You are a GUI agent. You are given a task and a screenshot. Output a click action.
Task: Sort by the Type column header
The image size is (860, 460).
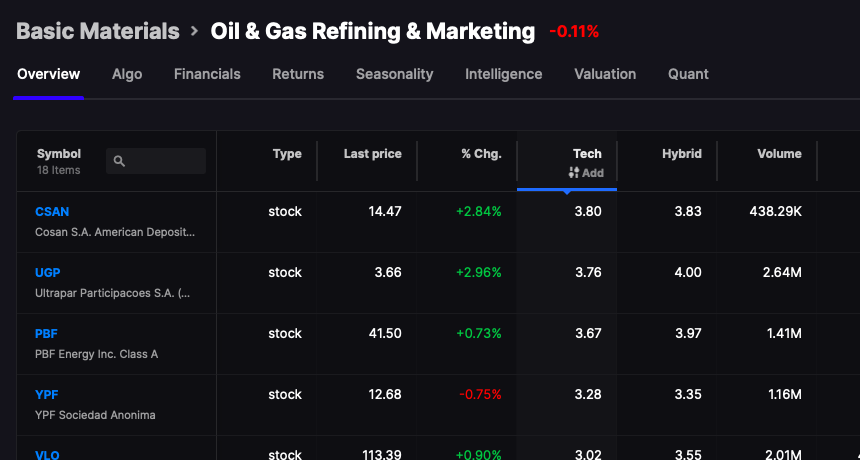pyautogui.click(x=287, y=154)
